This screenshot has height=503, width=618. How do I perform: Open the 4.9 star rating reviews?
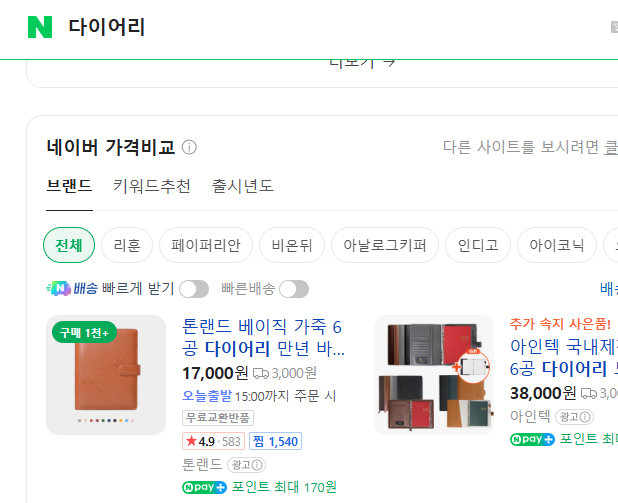tap(213, 441)
